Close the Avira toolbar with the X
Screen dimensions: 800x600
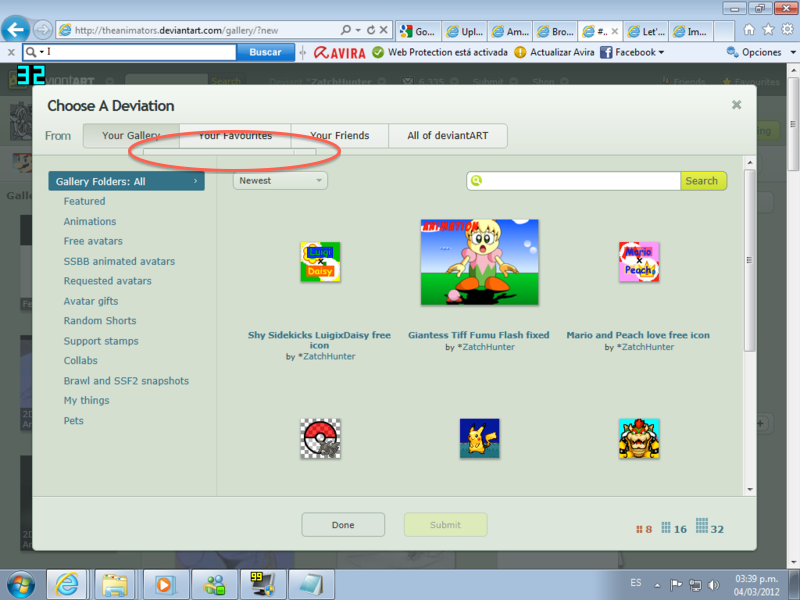11,52
